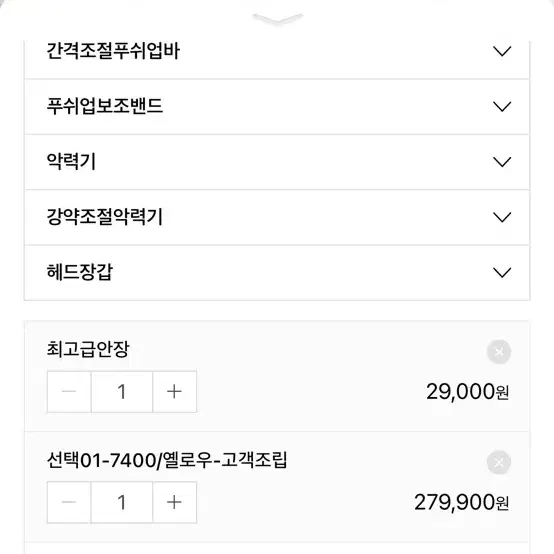
Task: Decrease 선택01-7400 quantity with minus icon
Action: click(69, 502)
